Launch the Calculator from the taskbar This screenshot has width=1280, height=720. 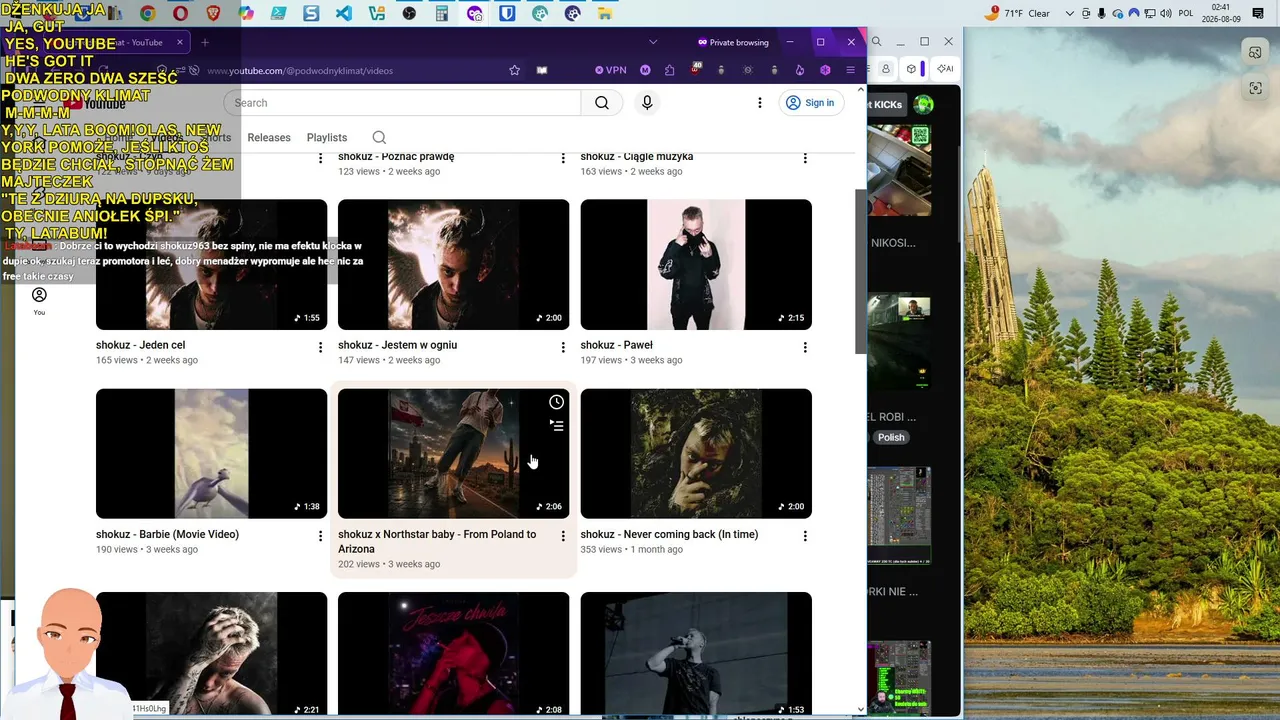coord(442,14)
